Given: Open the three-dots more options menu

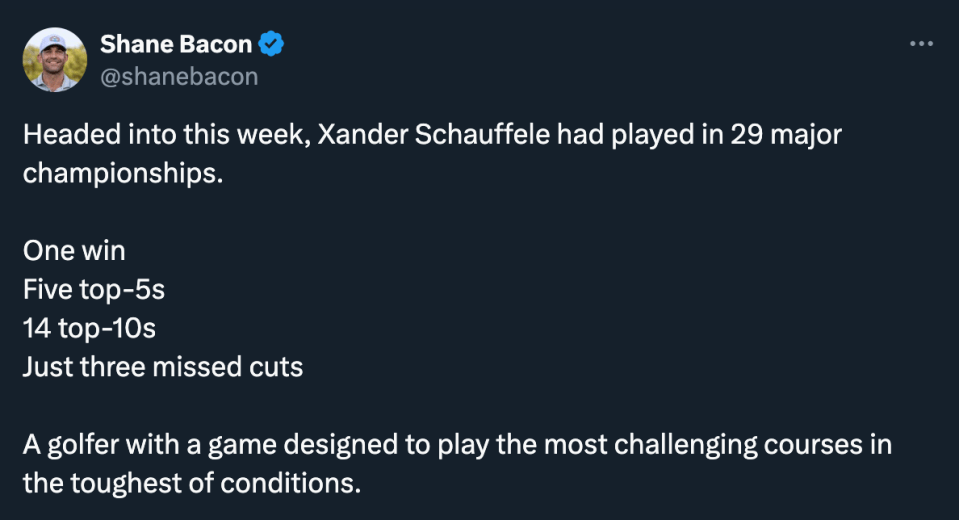Looking at the screenshot, I should (921, 43).
